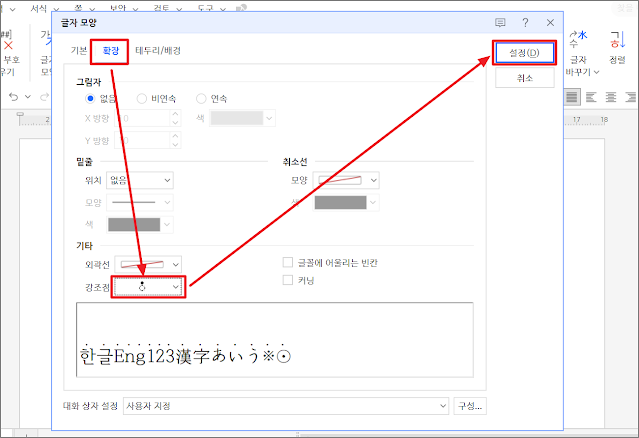Enable 글꼴에 어울리는 빈칸 checkbox

click(x=288, y=262)
